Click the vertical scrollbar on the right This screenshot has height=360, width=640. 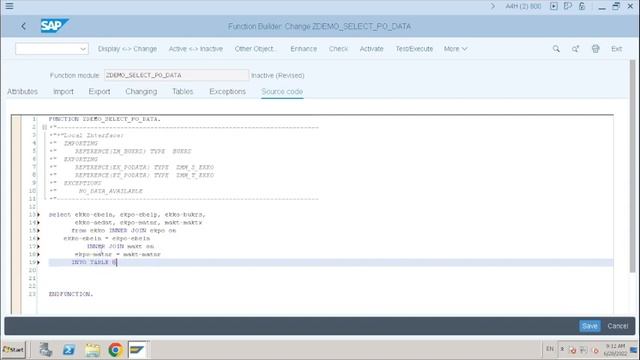click(632, 166)
